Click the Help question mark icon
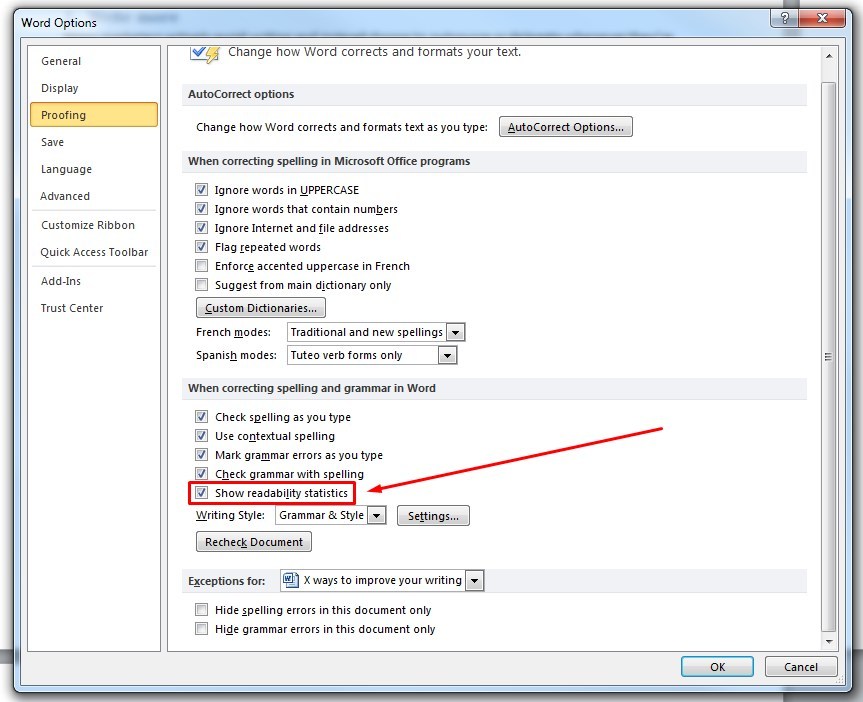 click(785, 18)
